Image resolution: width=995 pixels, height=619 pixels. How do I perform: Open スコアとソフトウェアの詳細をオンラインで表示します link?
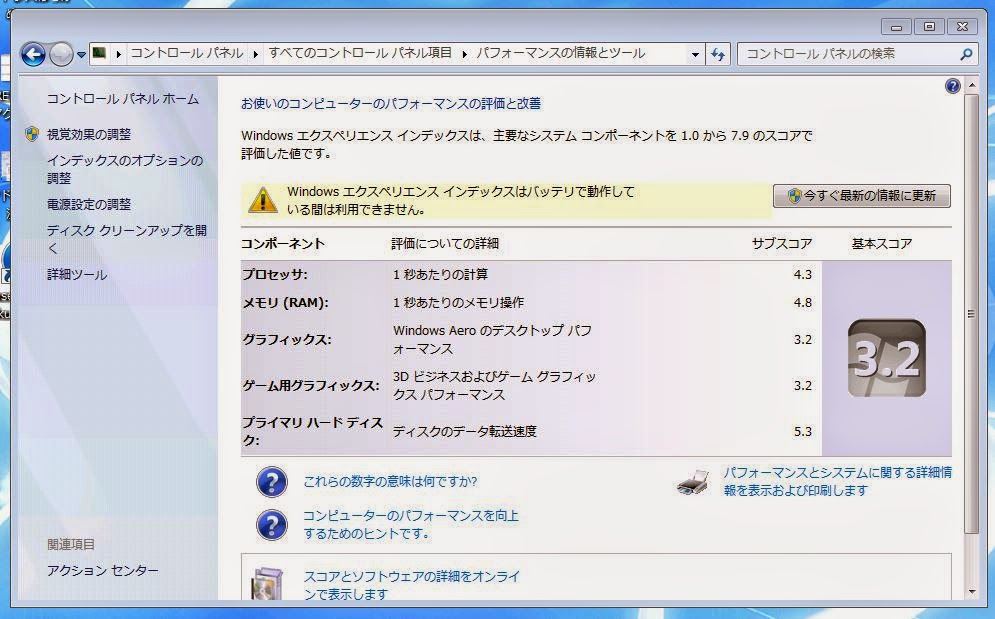coord(412,585)
